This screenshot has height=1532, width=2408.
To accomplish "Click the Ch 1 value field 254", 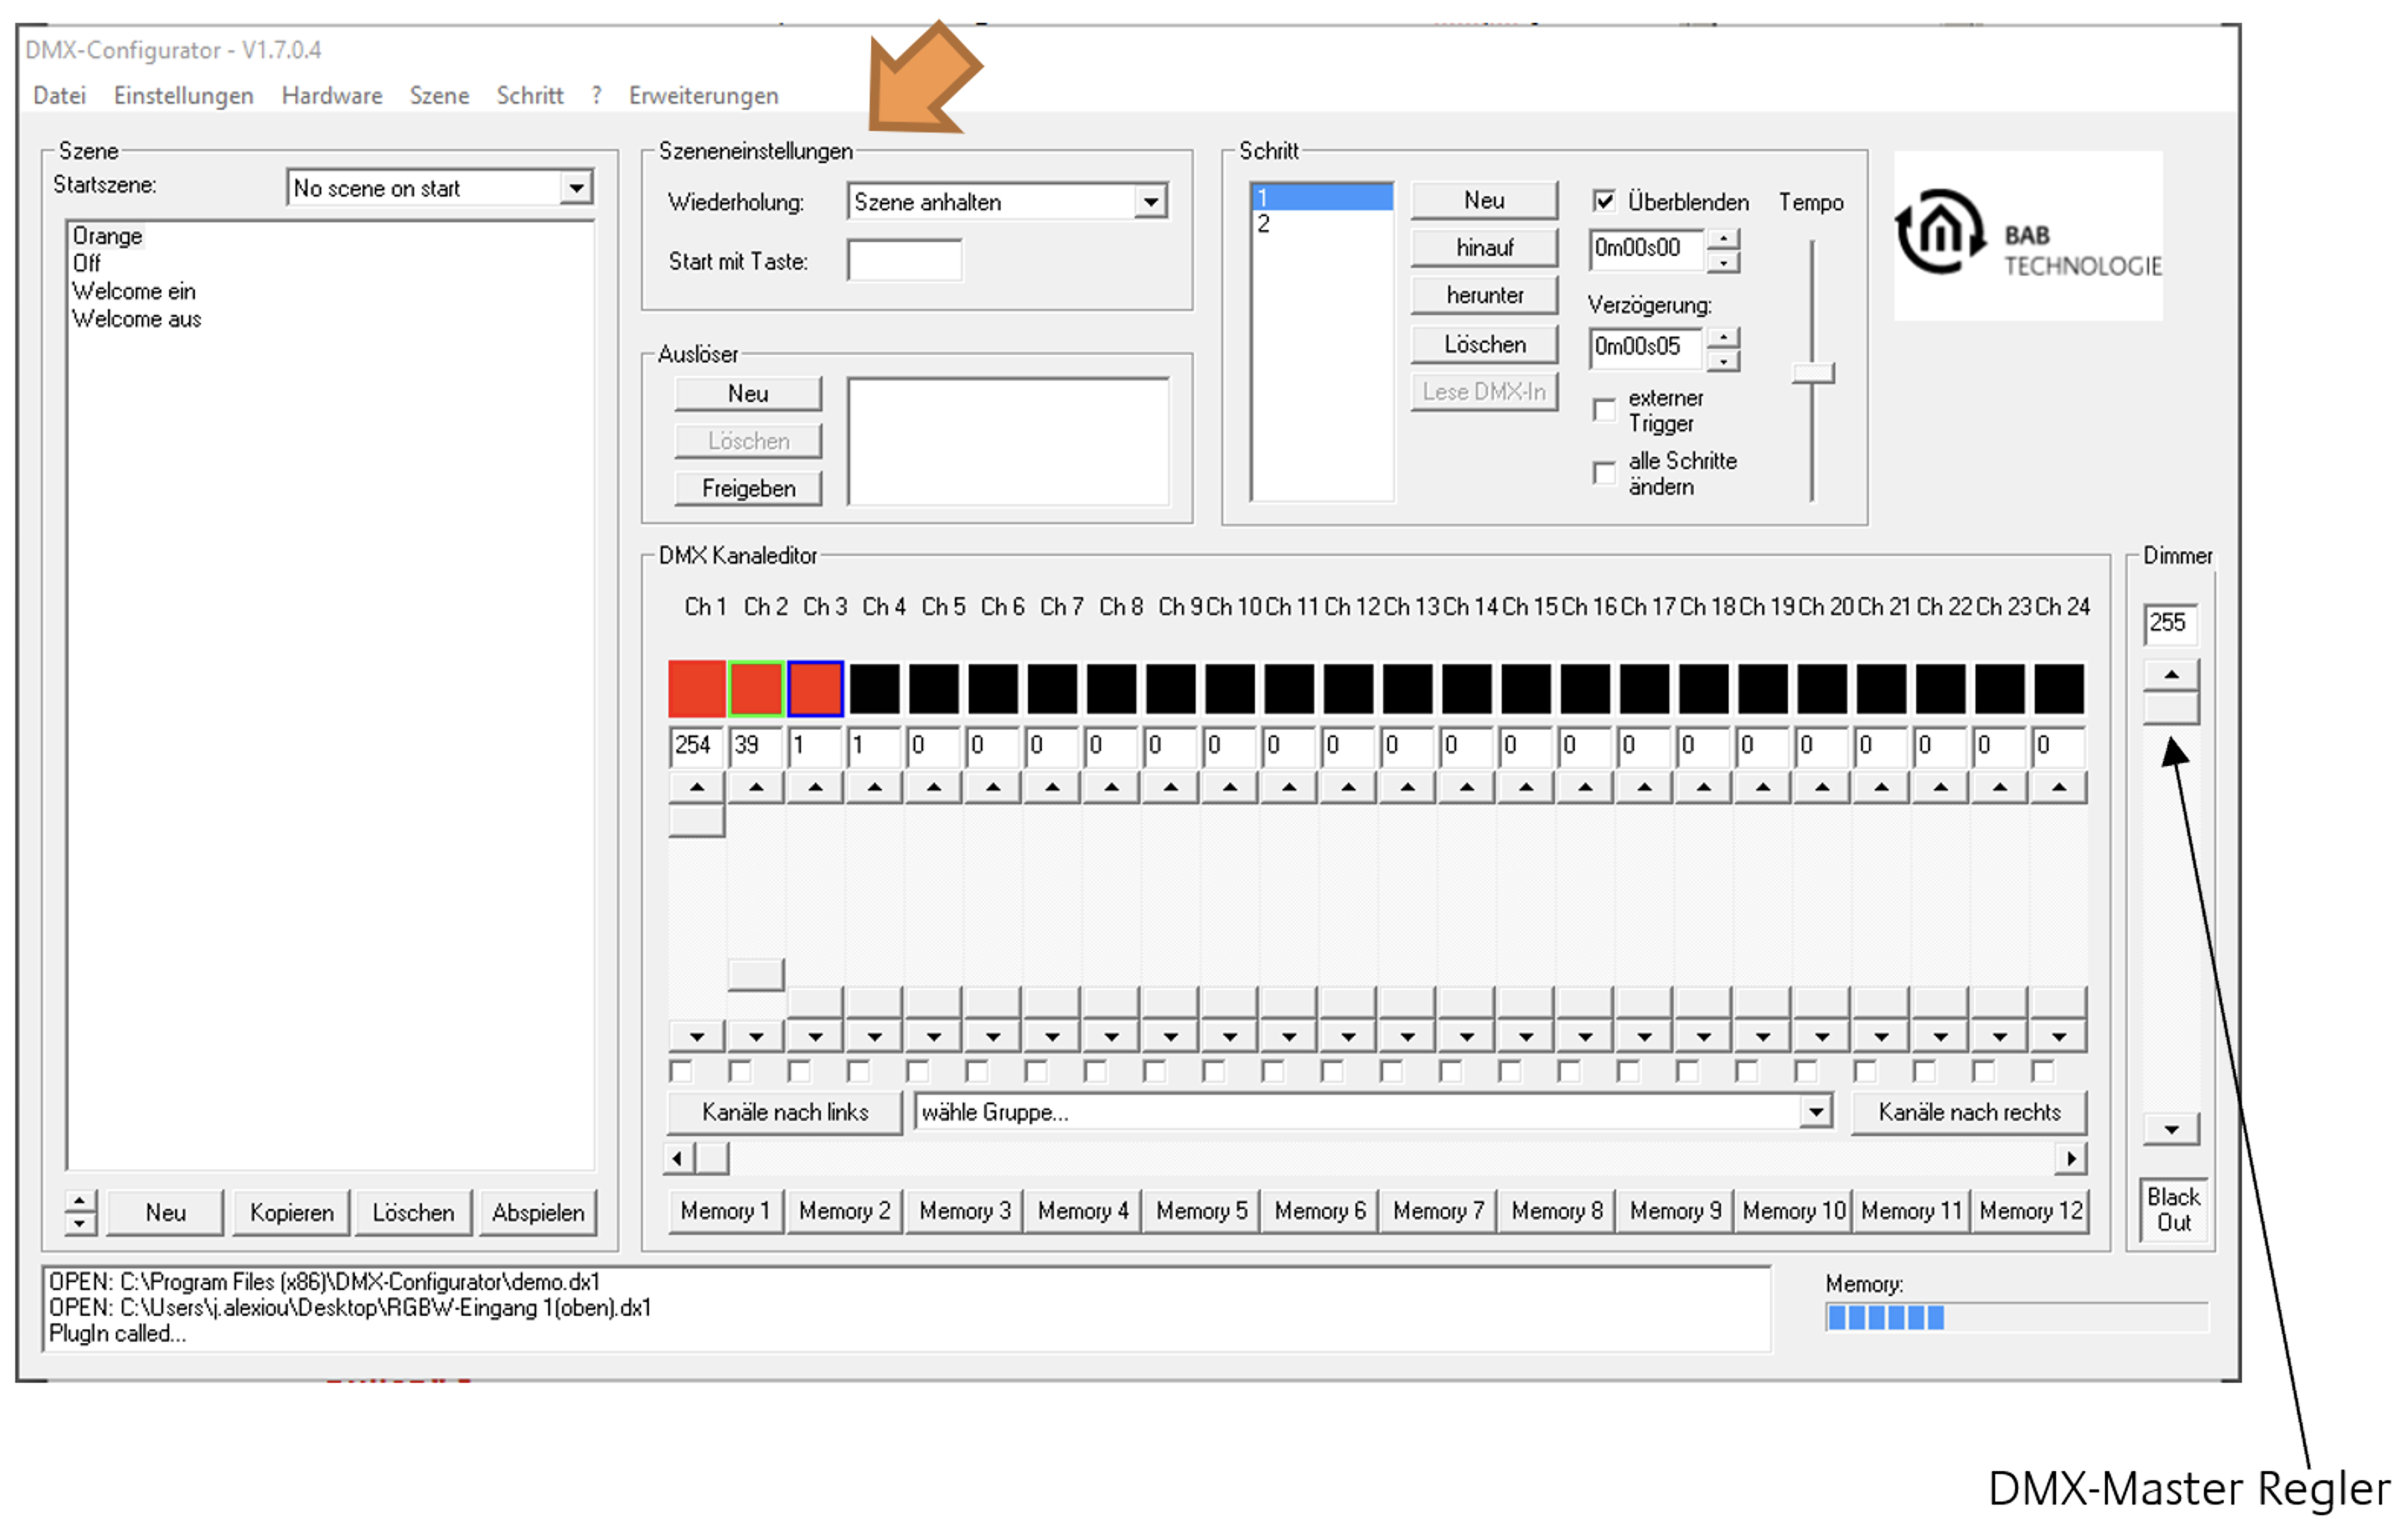I will tap(696, 746).
